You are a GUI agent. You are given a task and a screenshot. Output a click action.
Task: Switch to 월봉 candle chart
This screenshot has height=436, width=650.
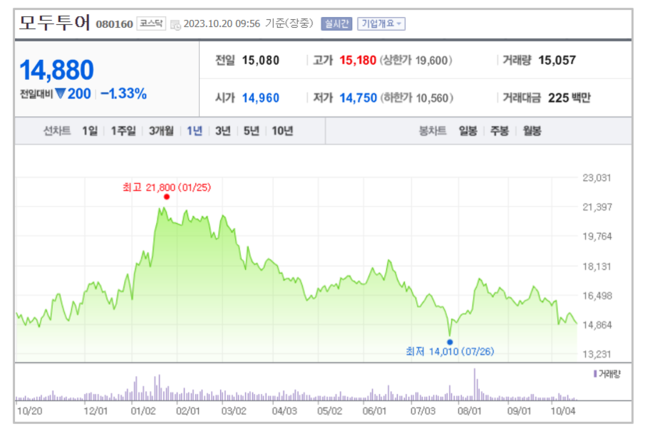coord(532,131)
